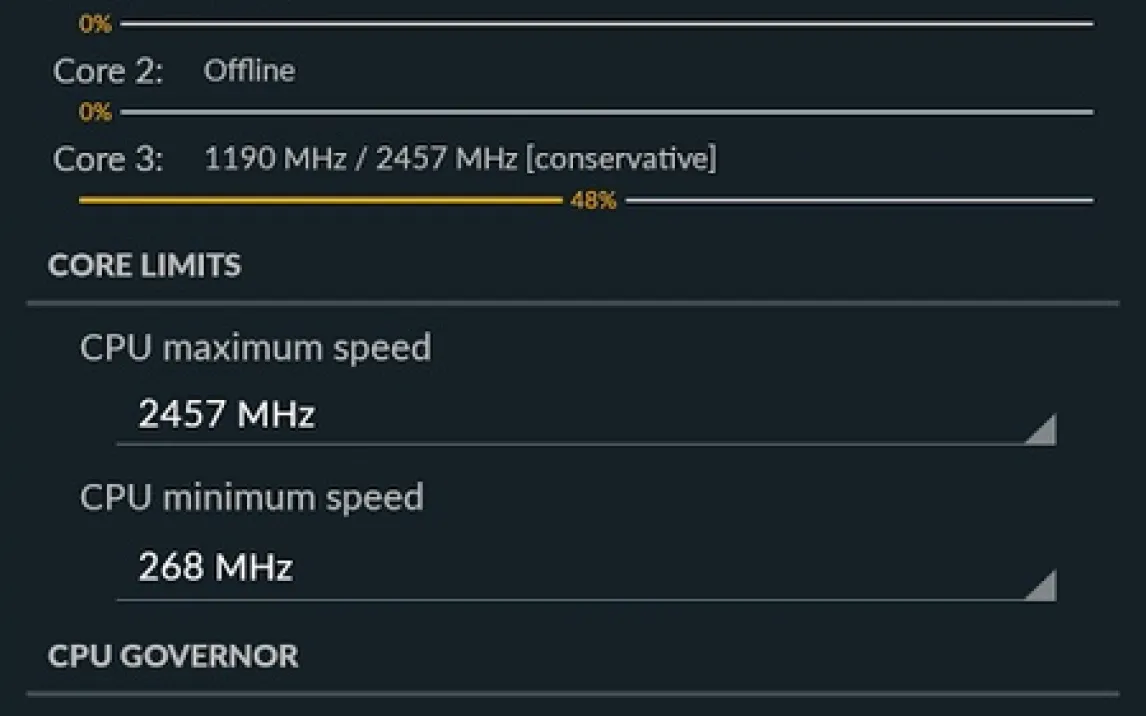Tap the CPU minimum speed label
The height and width of the screenshot is (716, 1146).
[x=251, y=498]
